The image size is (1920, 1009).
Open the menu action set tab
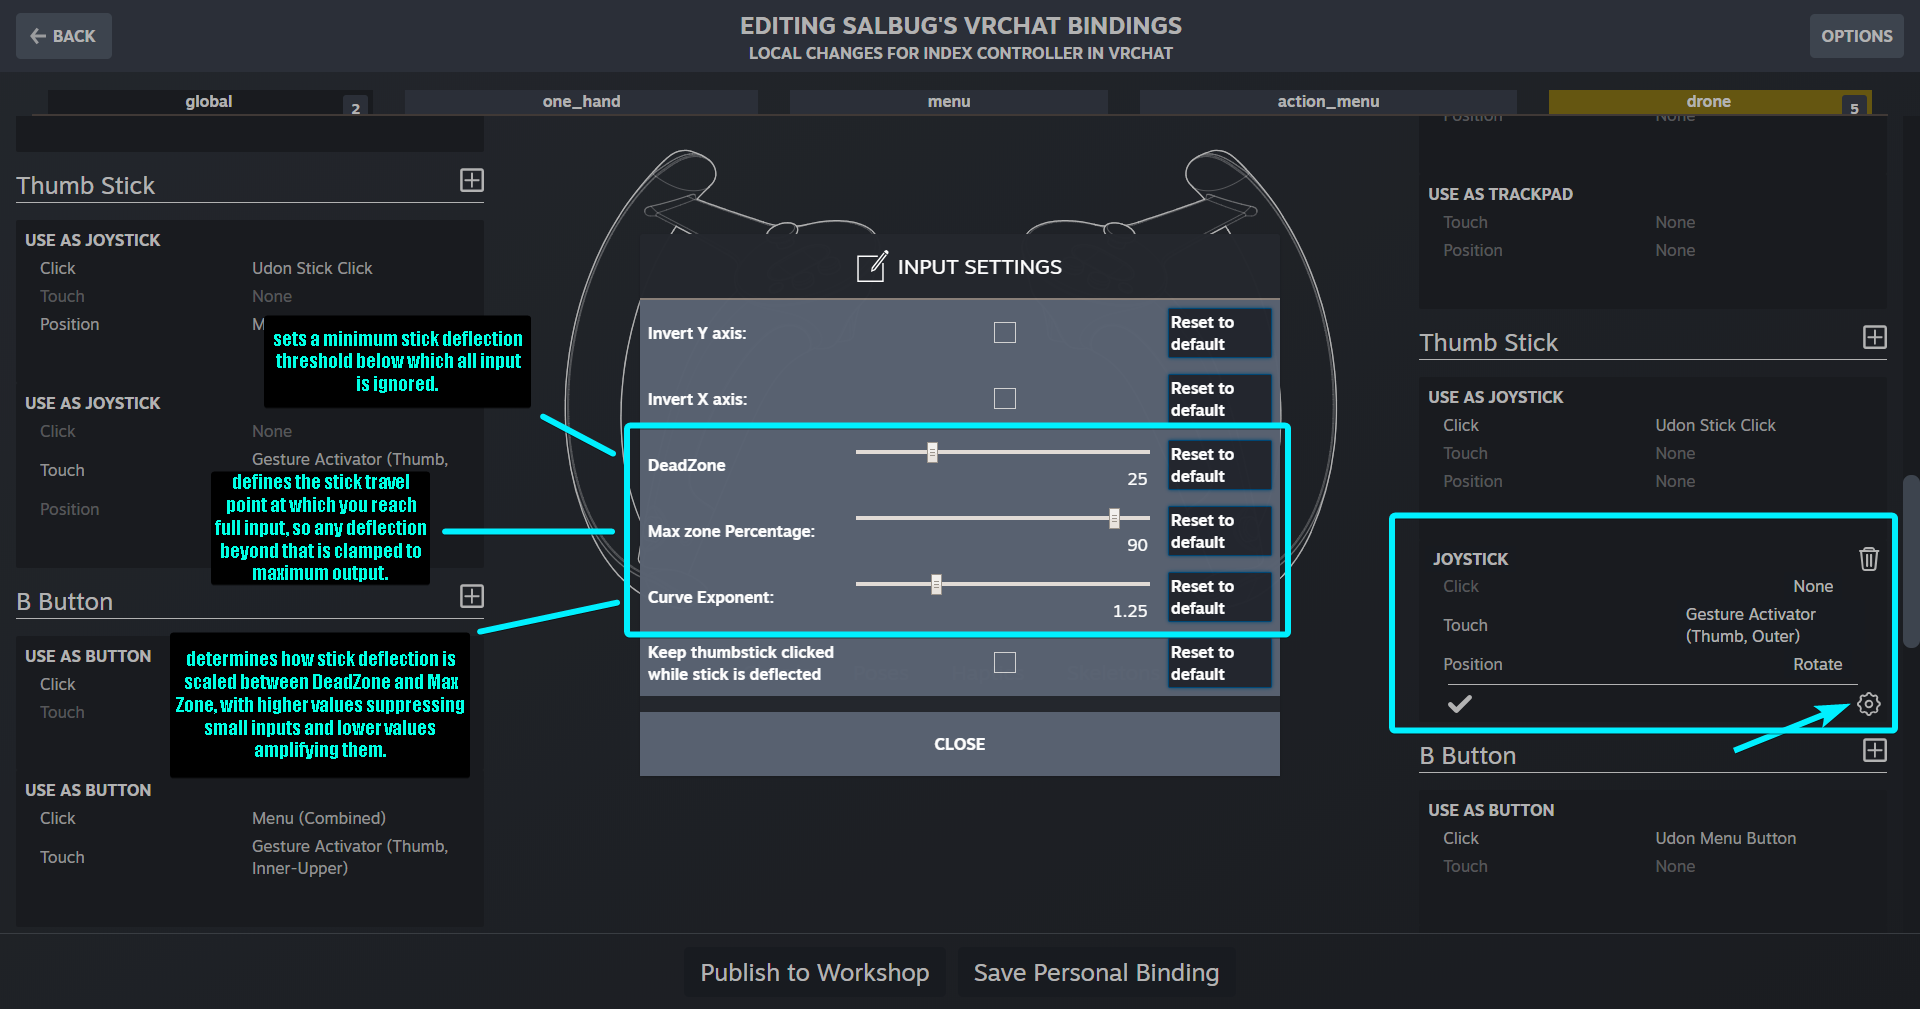949,102
